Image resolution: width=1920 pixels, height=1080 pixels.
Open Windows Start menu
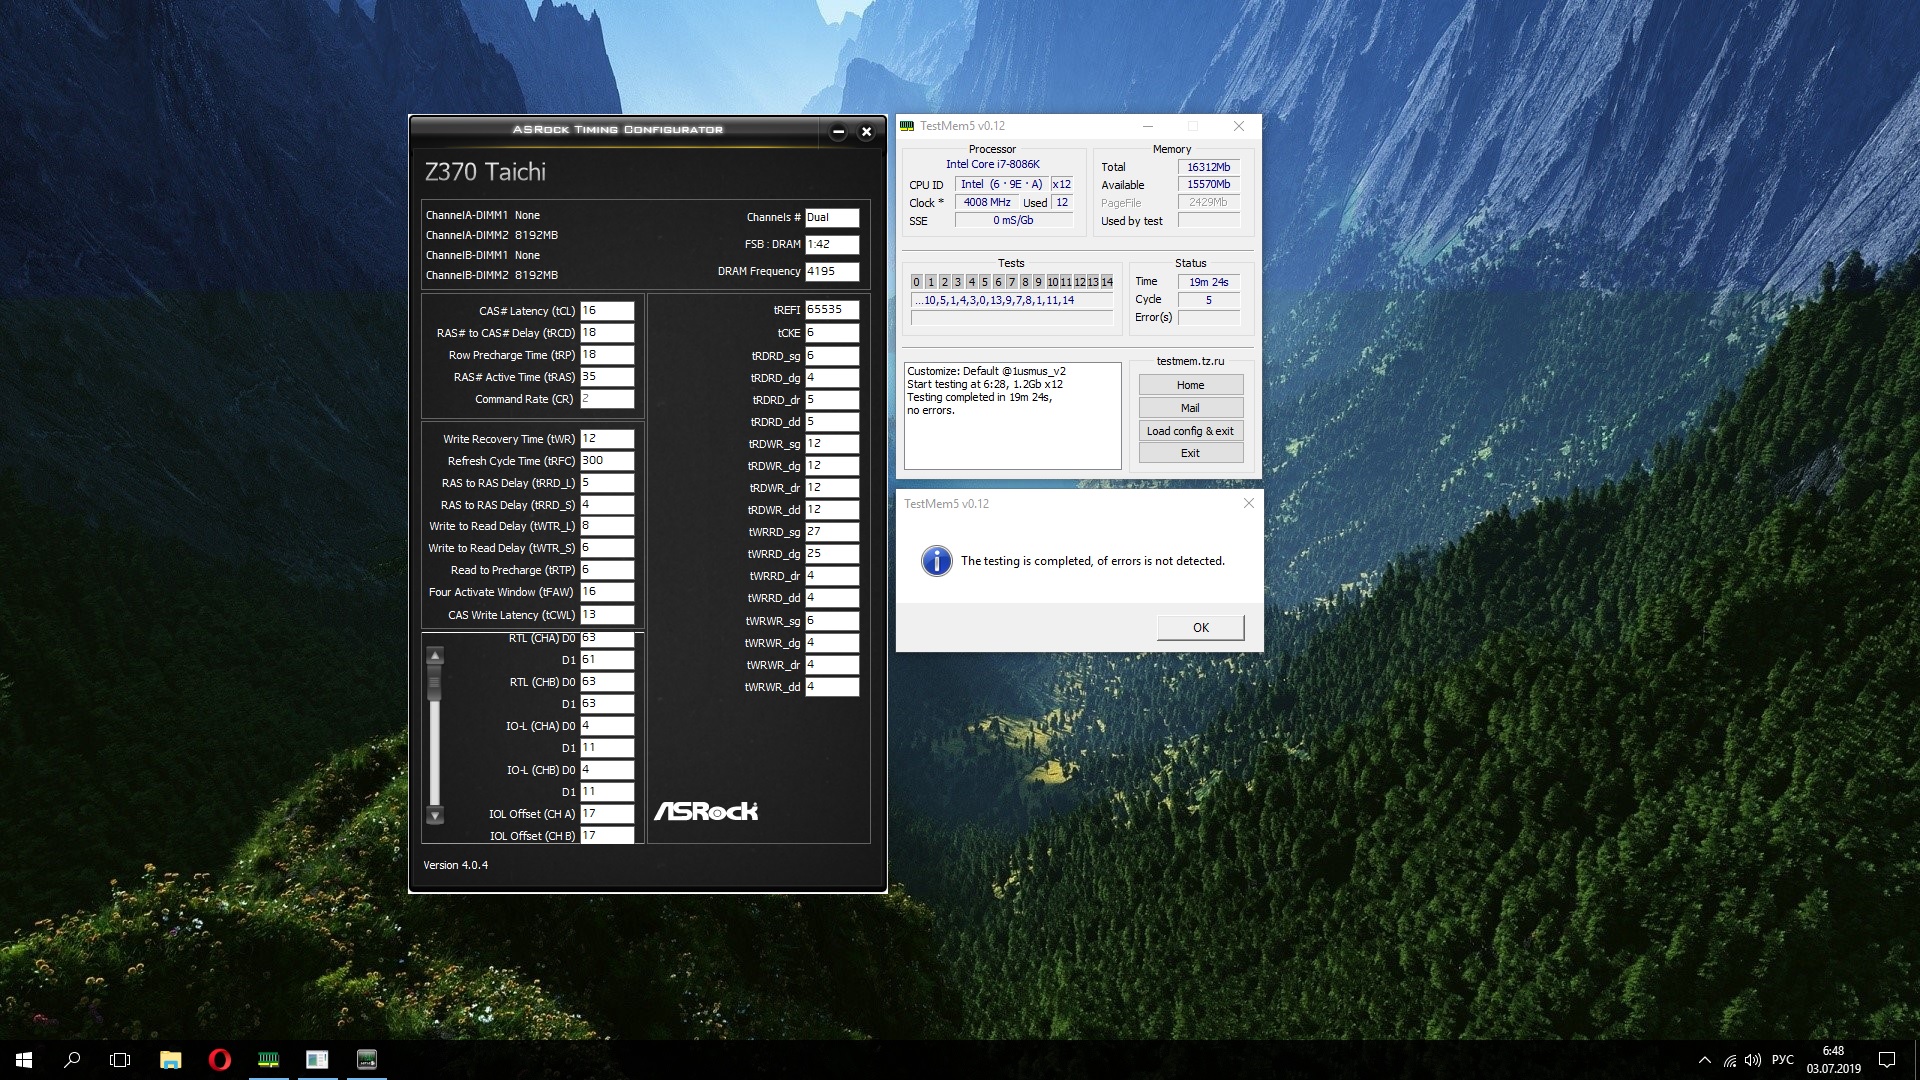tap(24, 1060)
